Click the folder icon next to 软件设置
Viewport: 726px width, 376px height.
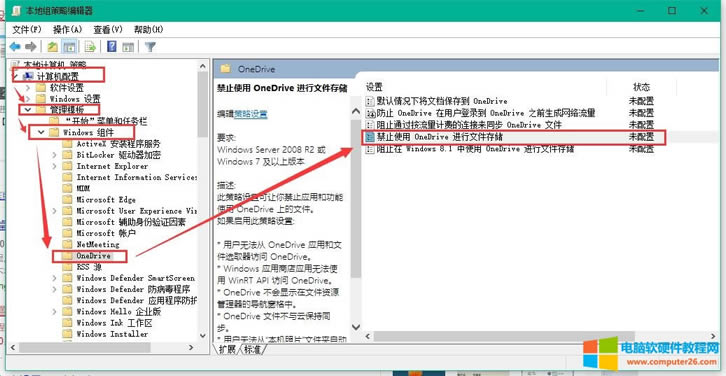click(41, 87)
